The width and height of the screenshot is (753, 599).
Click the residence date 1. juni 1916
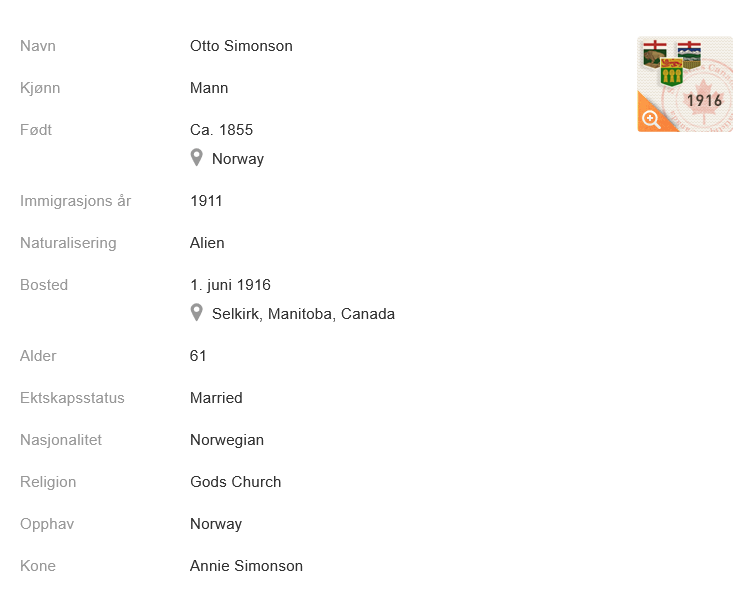click(x=230, y=285)
